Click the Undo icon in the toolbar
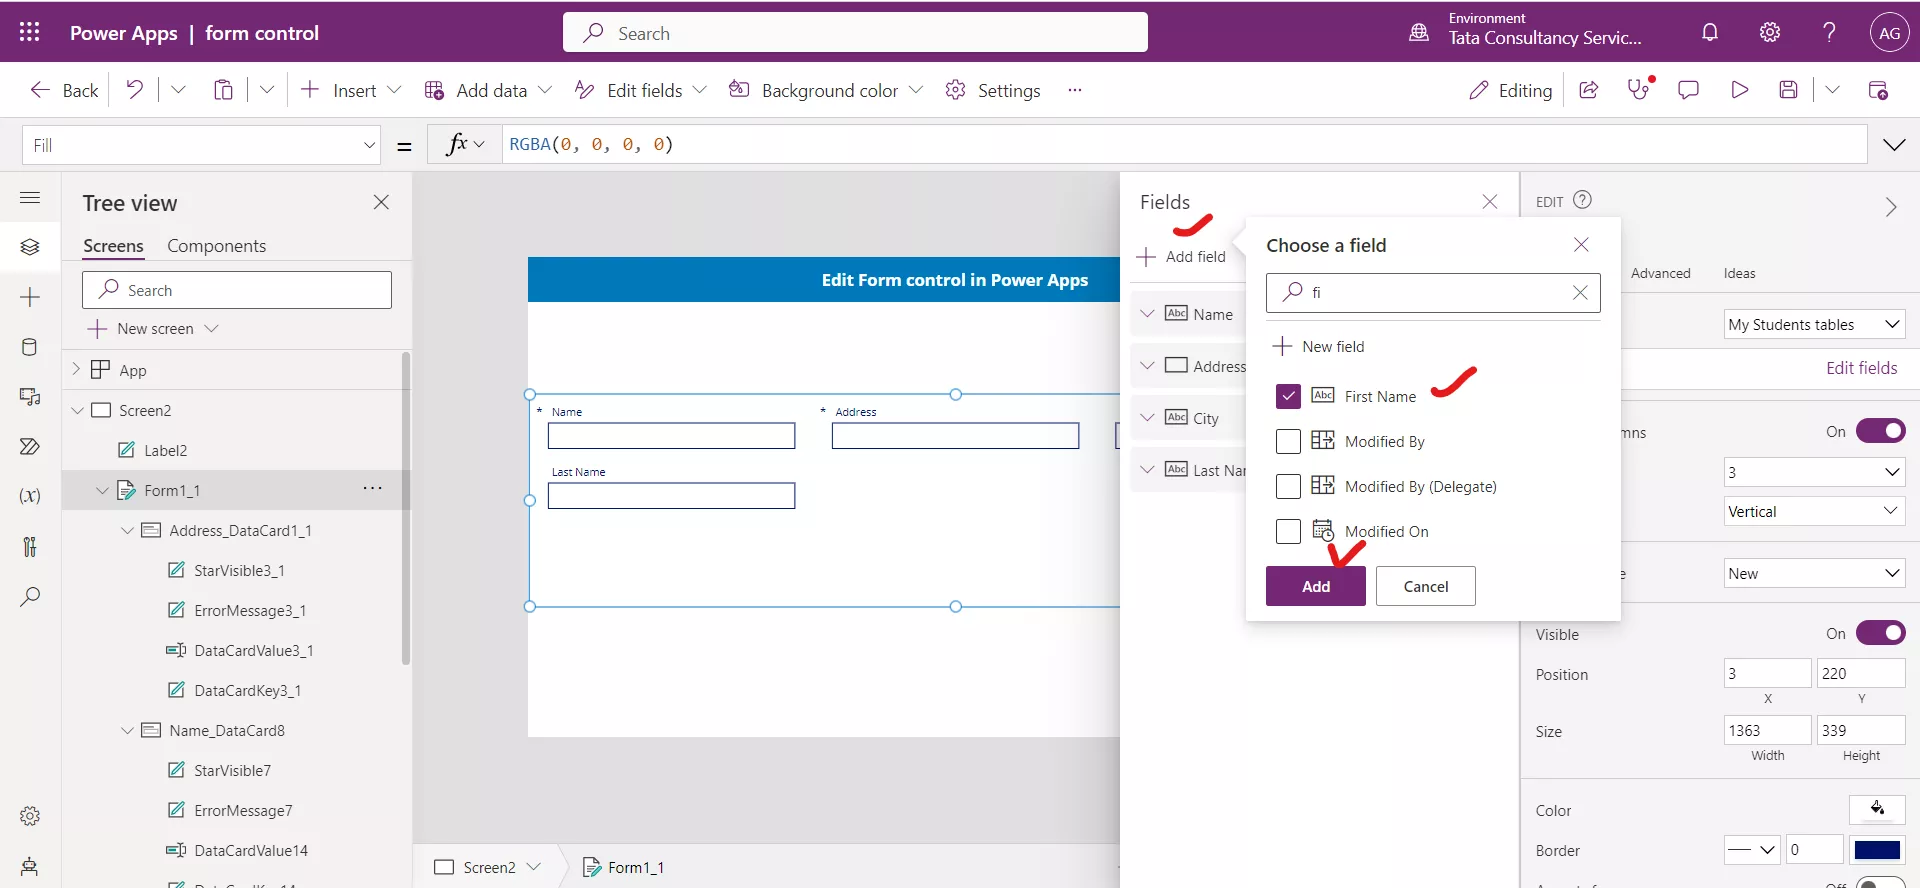 [x=134, y=90]
